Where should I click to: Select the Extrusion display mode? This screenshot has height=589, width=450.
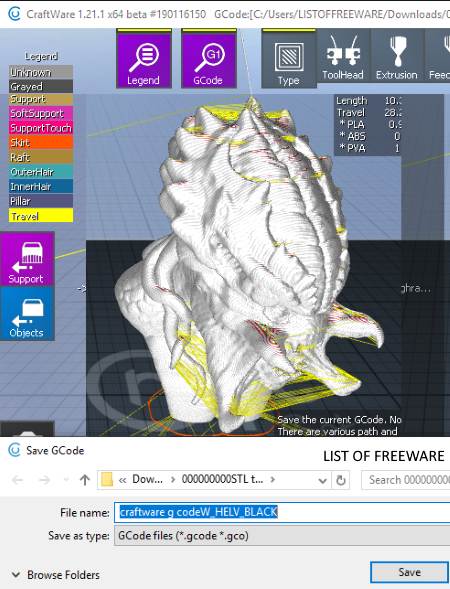point(397,56)
